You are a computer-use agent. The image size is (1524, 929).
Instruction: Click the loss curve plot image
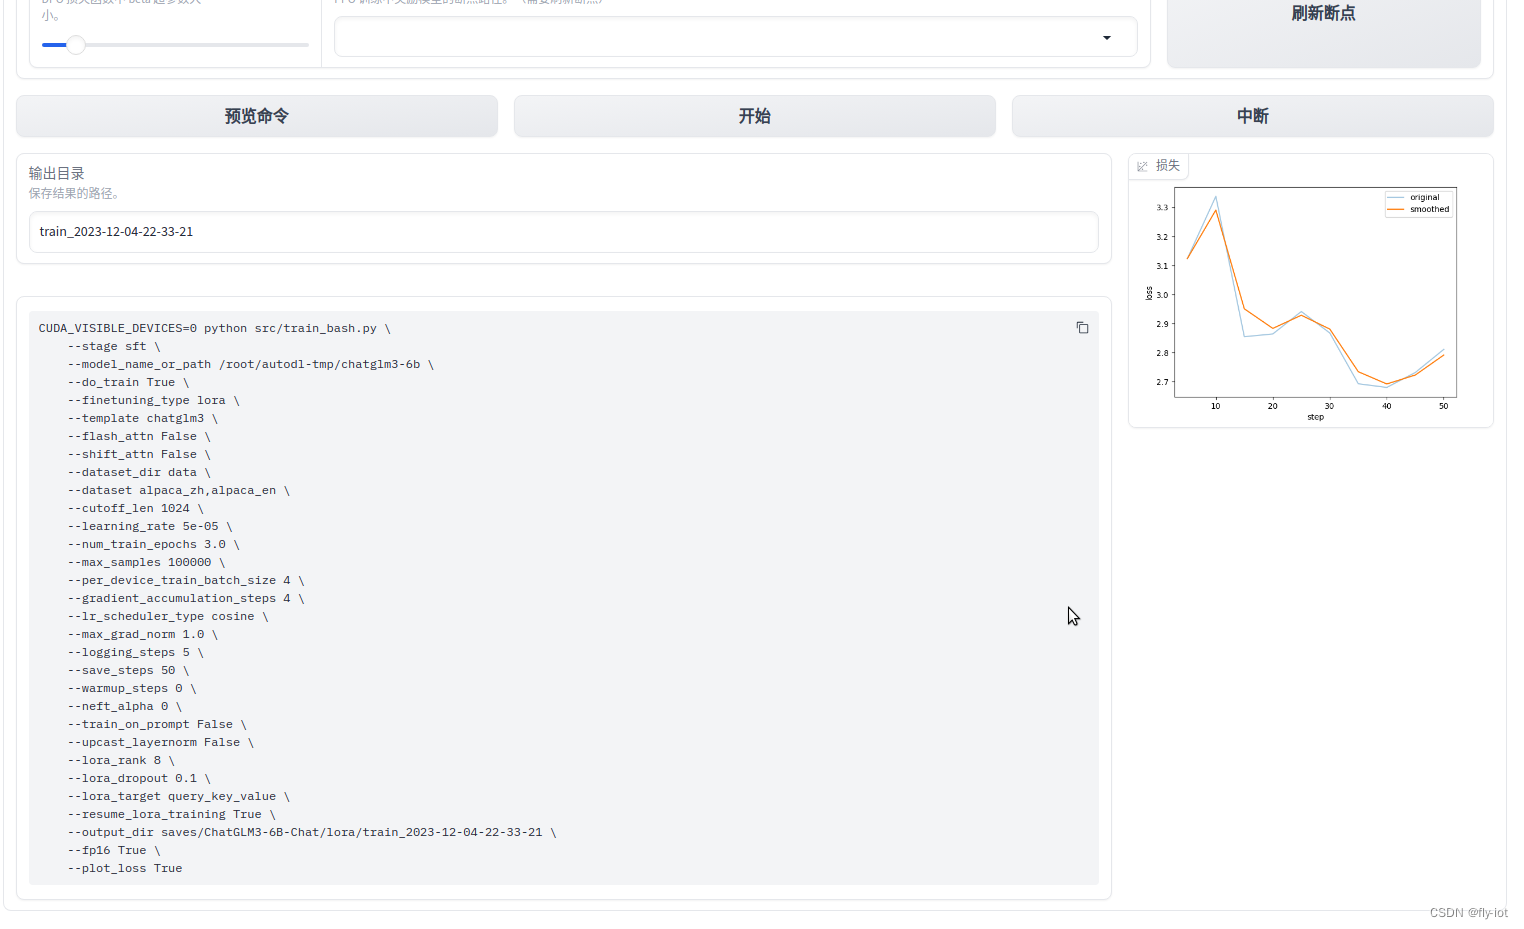1310,302
